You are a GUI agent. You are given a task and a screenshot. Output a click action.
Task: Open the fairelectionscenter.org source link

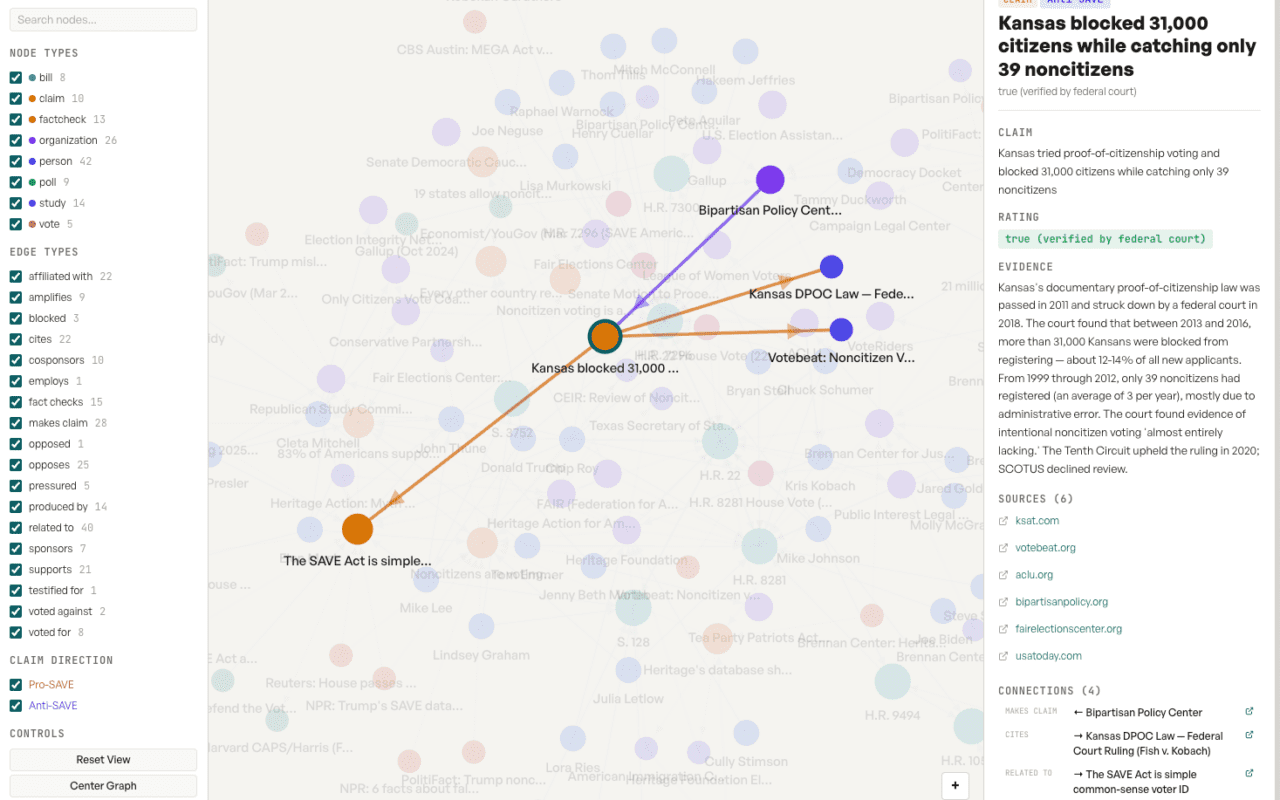click(x=1068, y=629)
